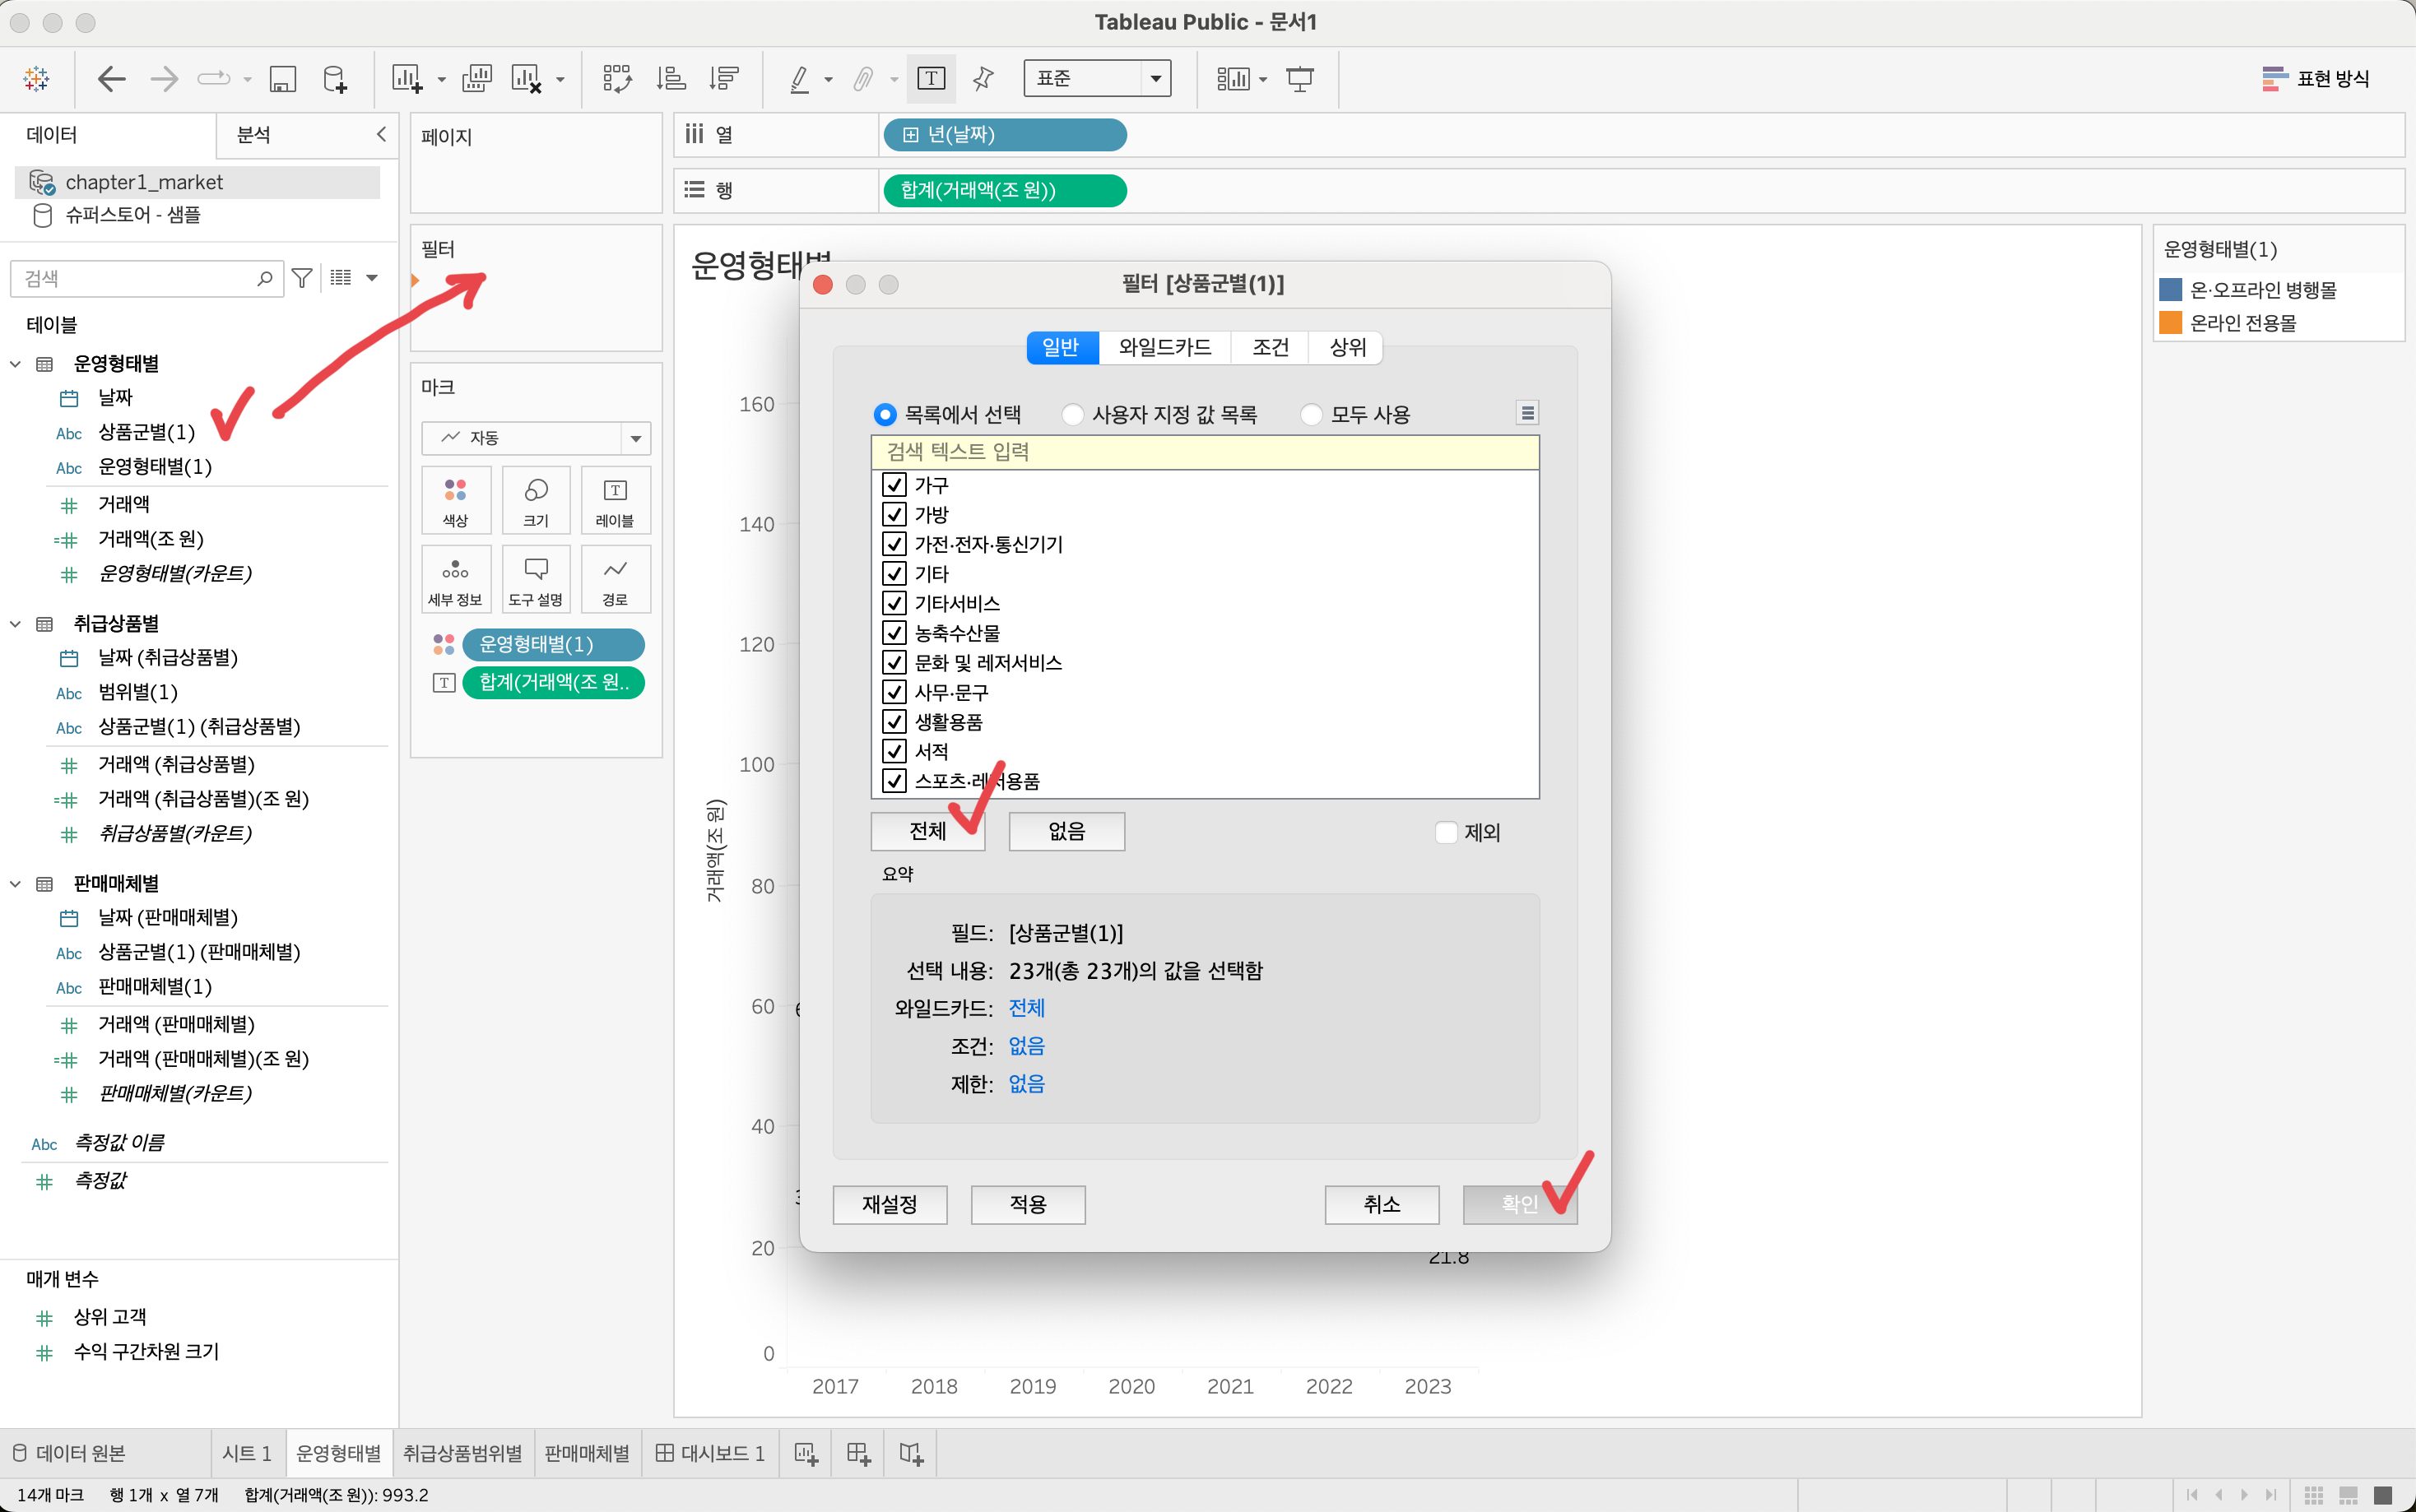Select the 모두 사용 radio button

click(1311, 414)
